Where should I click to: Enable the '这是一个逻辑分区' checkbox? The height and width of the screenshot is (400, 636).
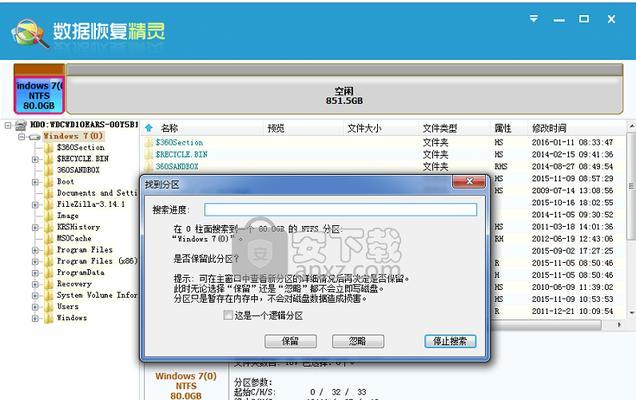[x=228, y=315]
